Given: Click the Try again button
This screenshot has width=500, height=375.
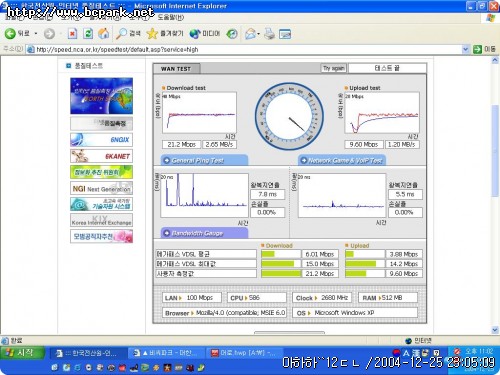Looking at the screenshot, I should coord(333,68).
